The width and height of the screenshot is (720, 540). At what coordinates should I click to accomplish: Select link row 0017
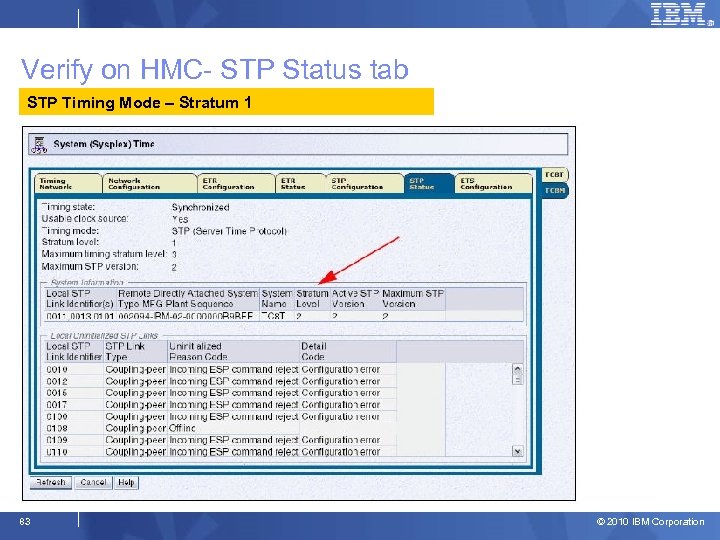coord(220,405)
